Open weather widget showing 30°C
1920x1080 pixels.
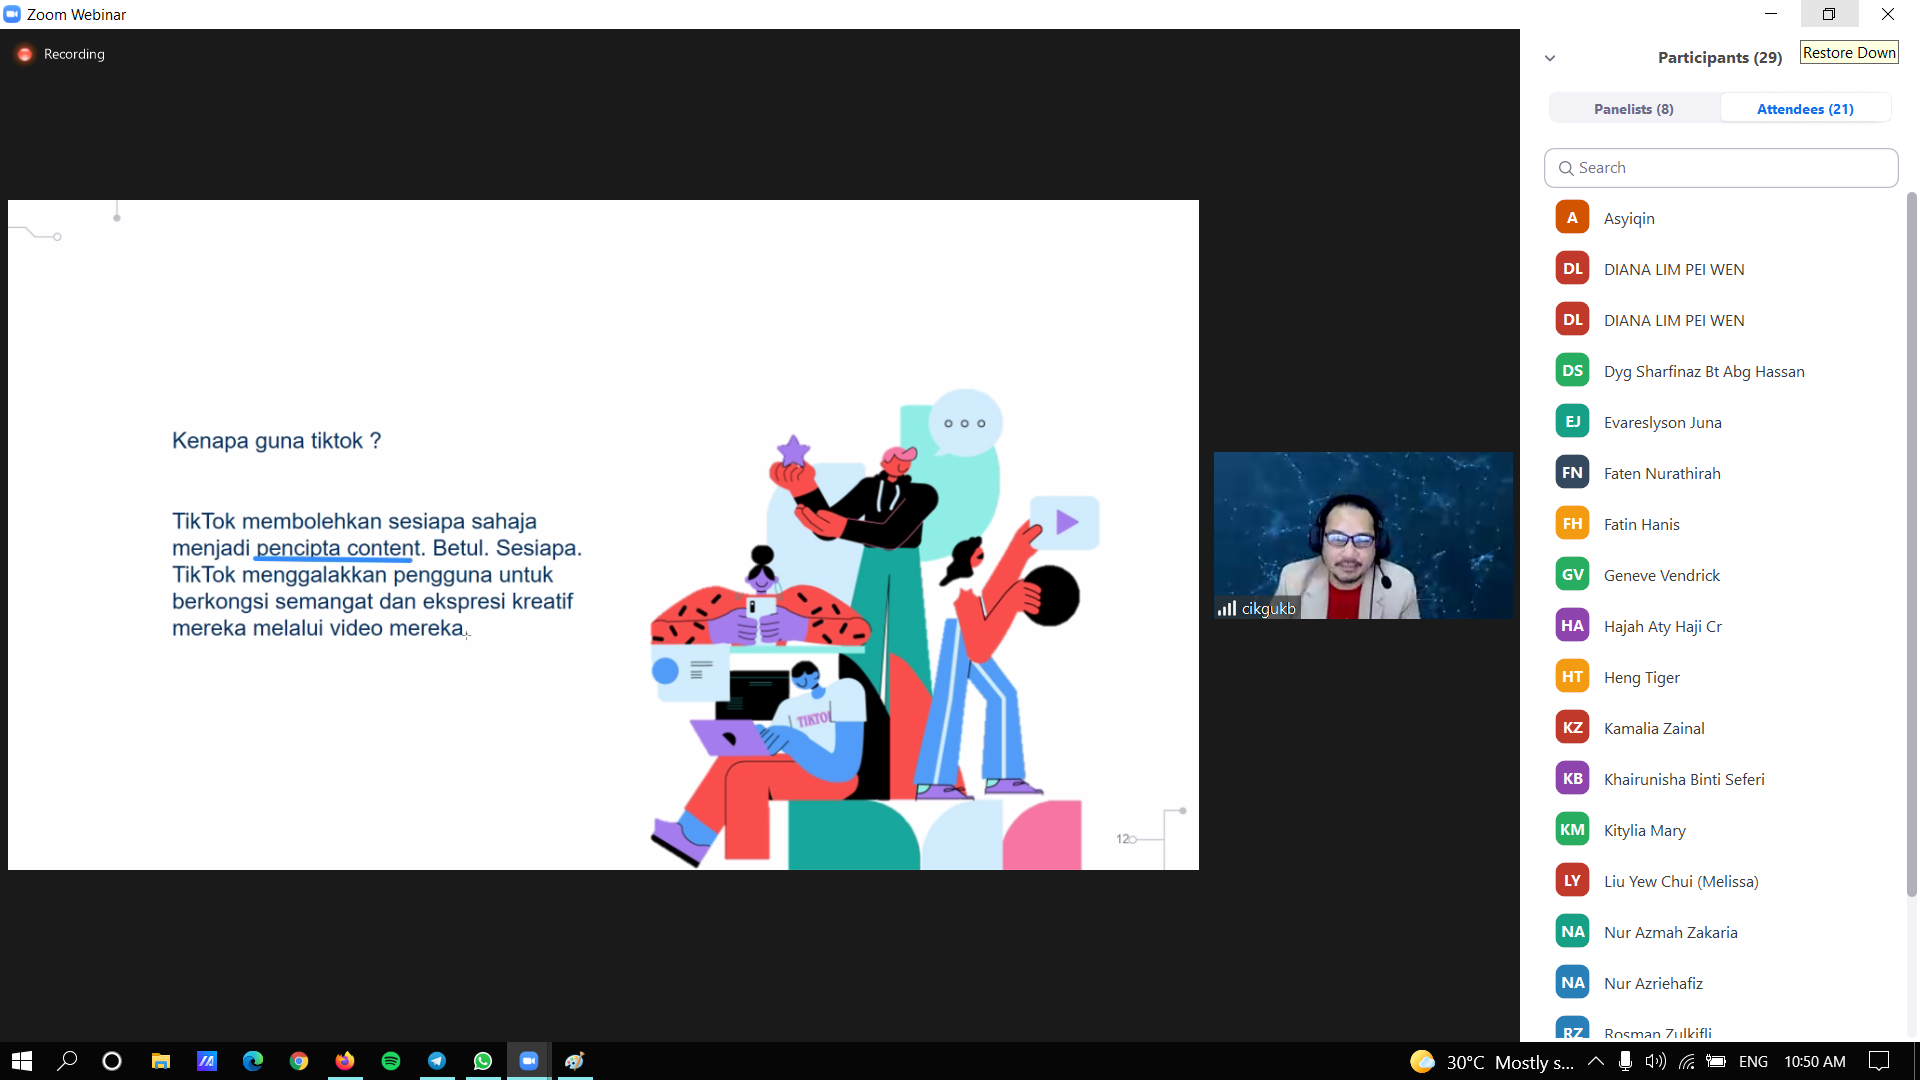(x=1492, y=1061)
